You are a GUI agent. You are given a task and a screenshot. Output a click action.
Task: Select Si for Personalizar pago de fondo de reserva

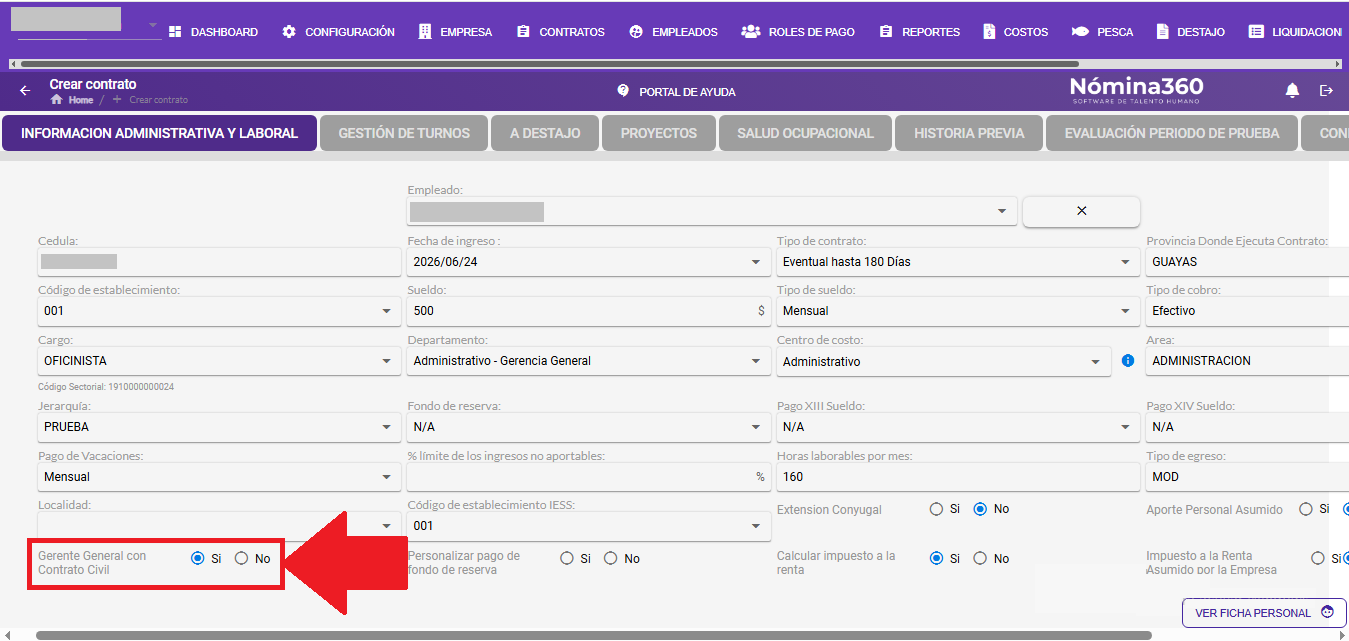point(567,558)
